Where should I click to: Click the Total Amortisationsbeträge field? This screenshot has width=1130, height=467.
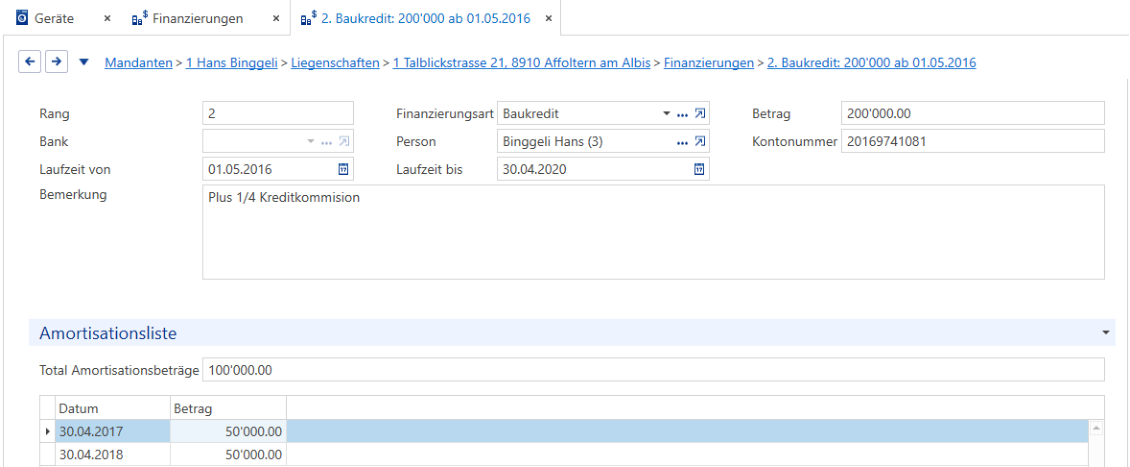[x=653, y=370]
